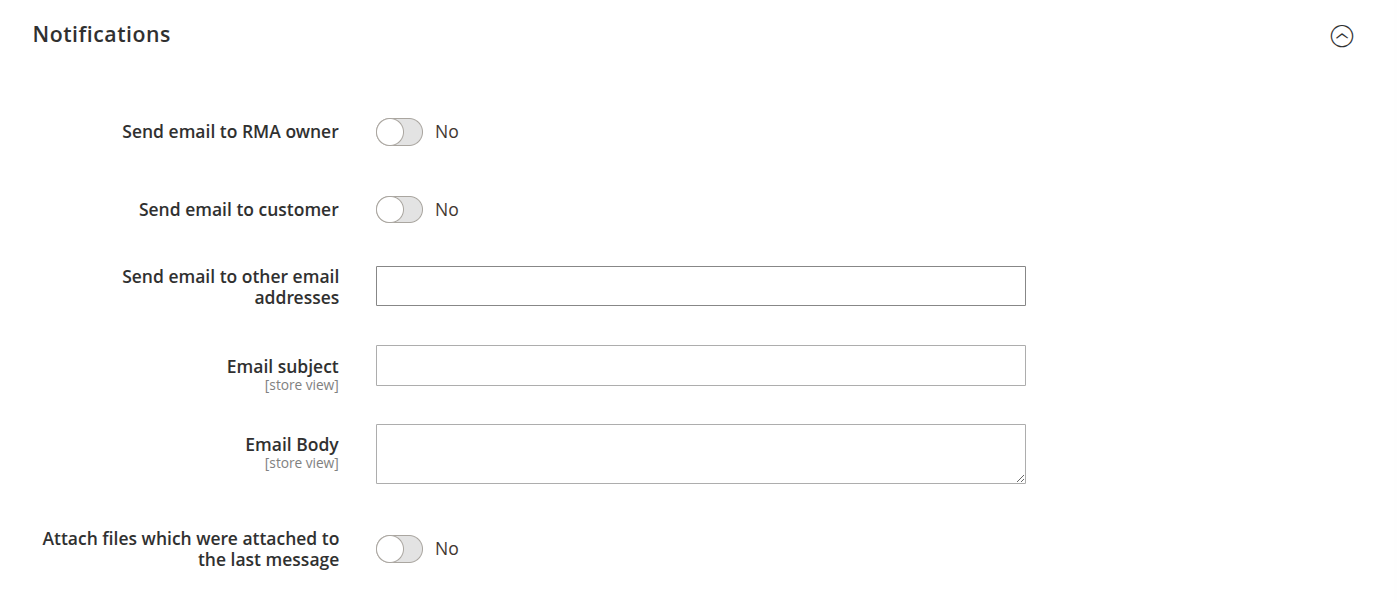Collapse the Notifications section chevron icon
This screenshot has height=602, width=1397.
coord(1341,36)
